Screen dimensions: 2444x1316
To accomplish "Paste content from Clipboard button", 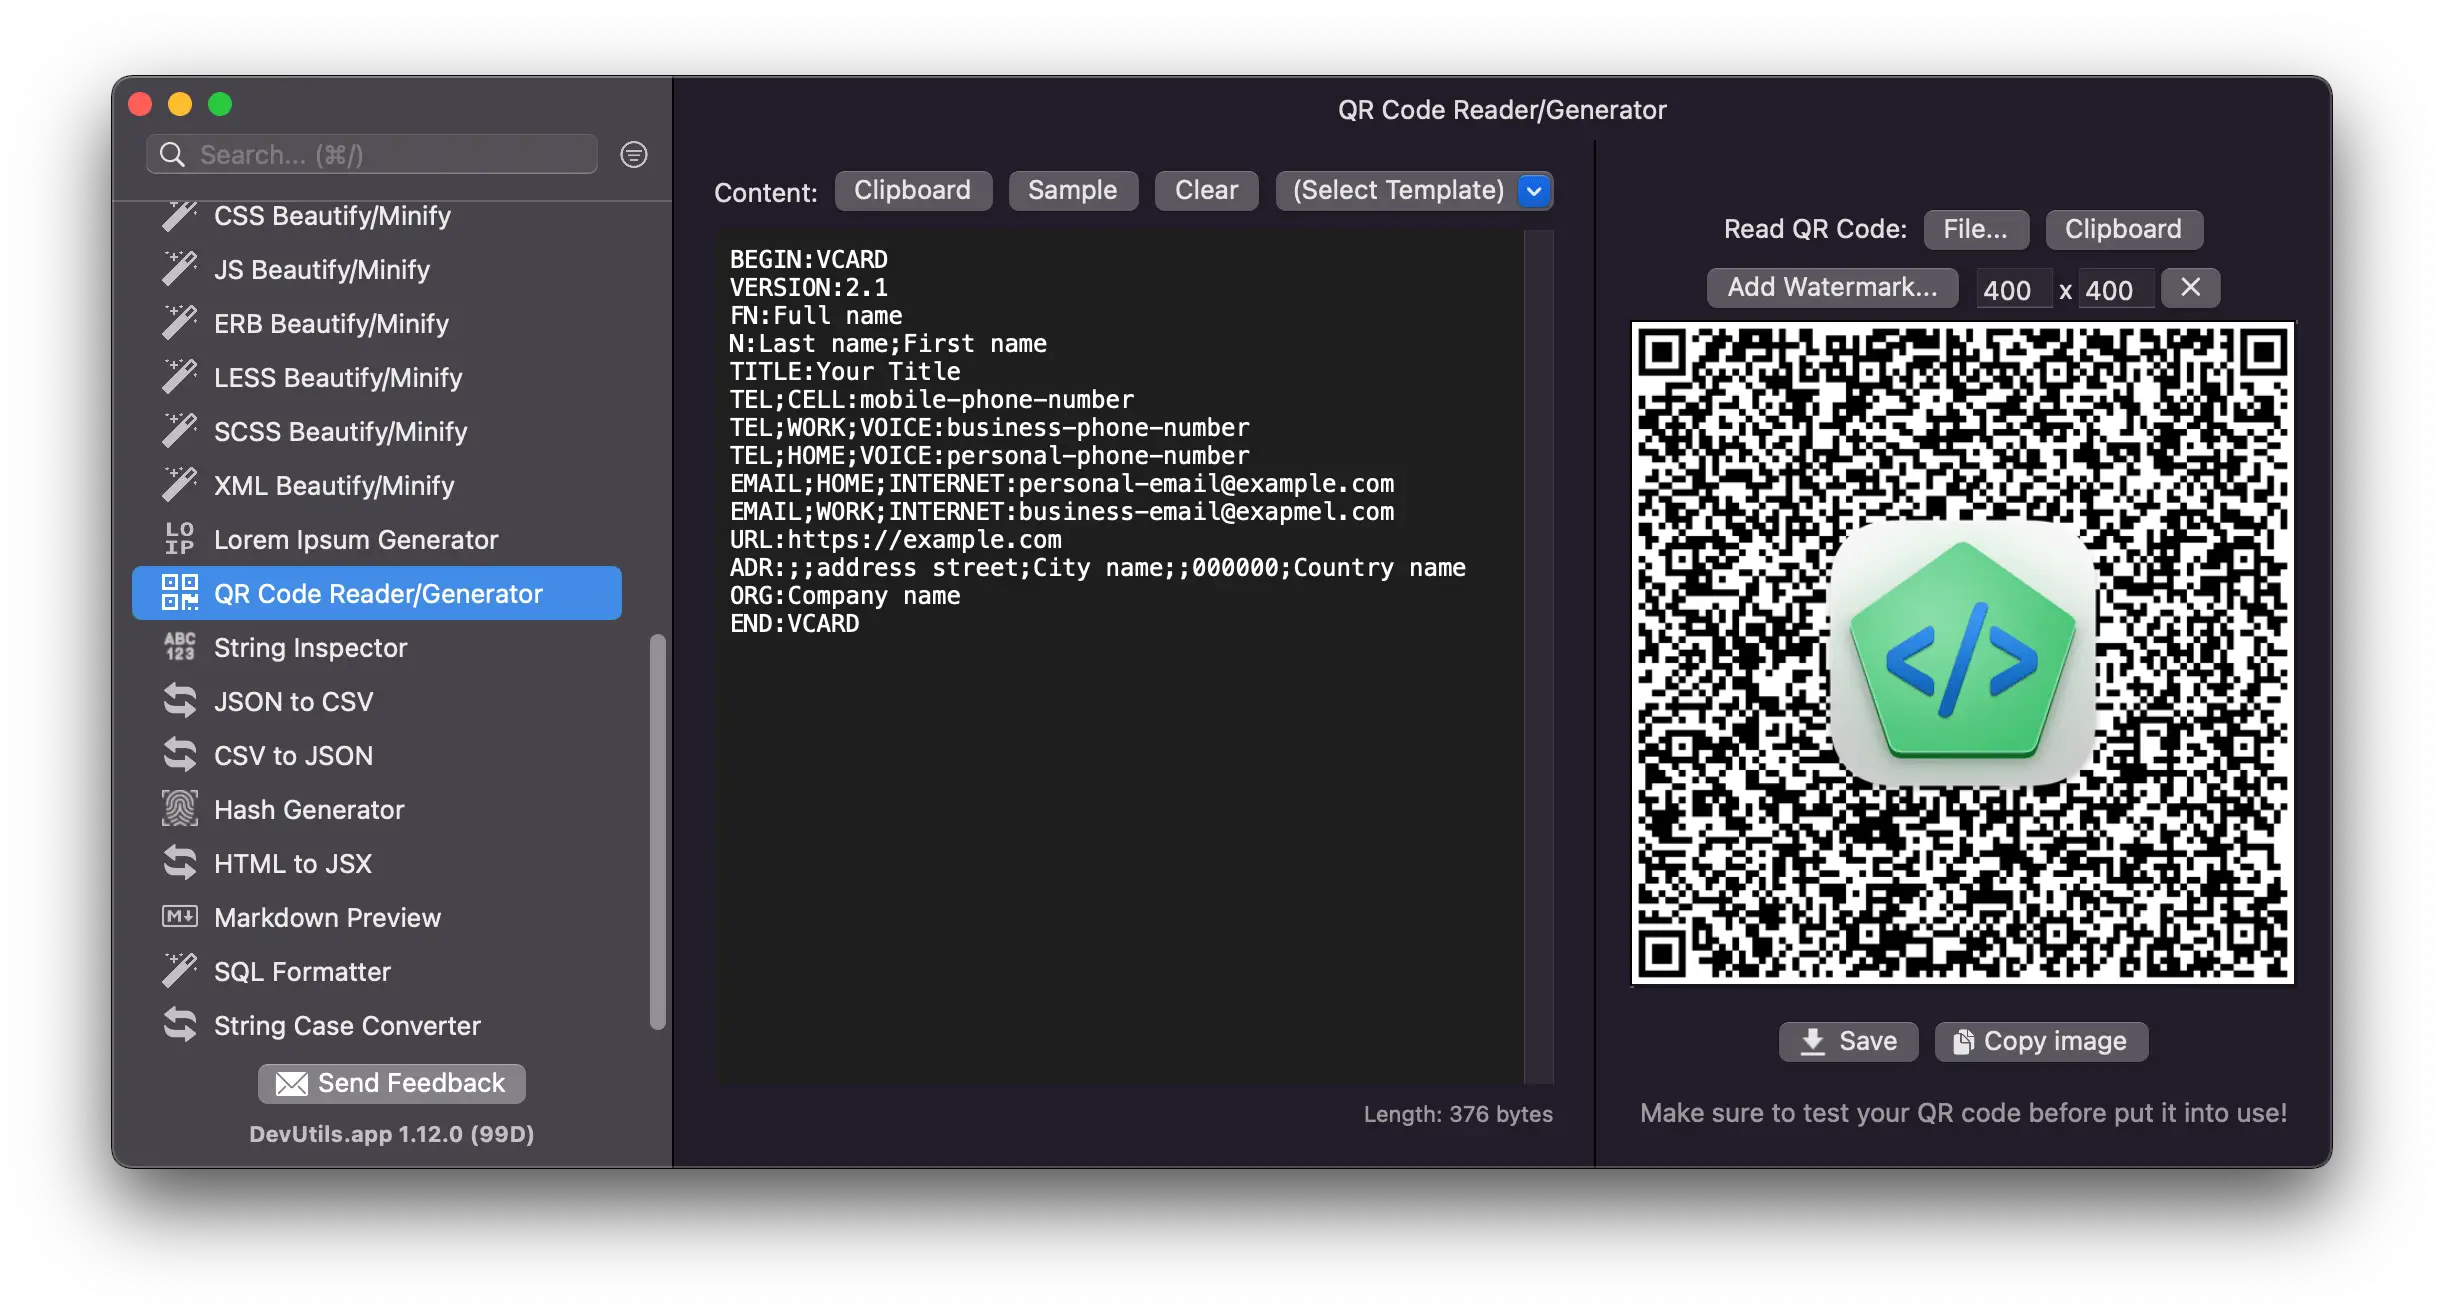I will 913,190.
